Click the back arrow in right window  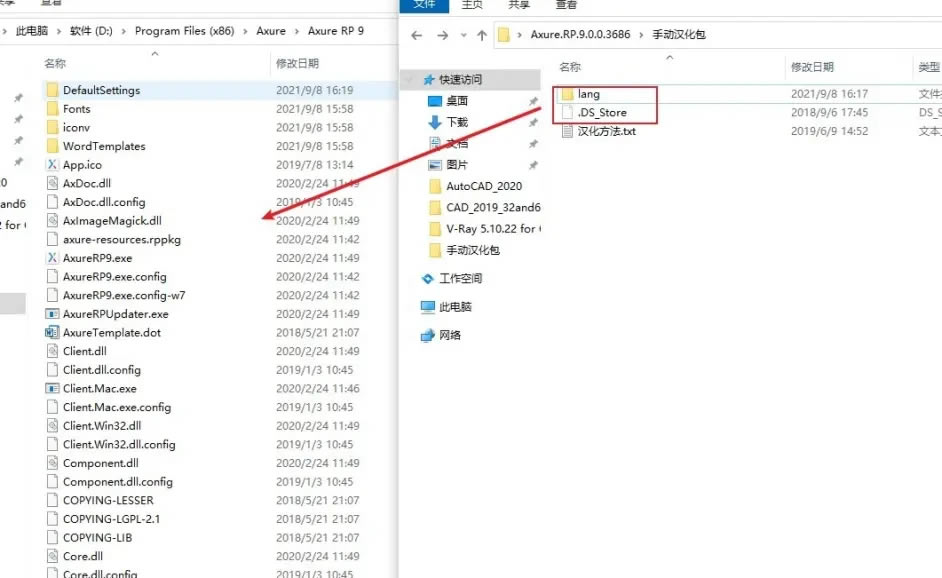415,36
